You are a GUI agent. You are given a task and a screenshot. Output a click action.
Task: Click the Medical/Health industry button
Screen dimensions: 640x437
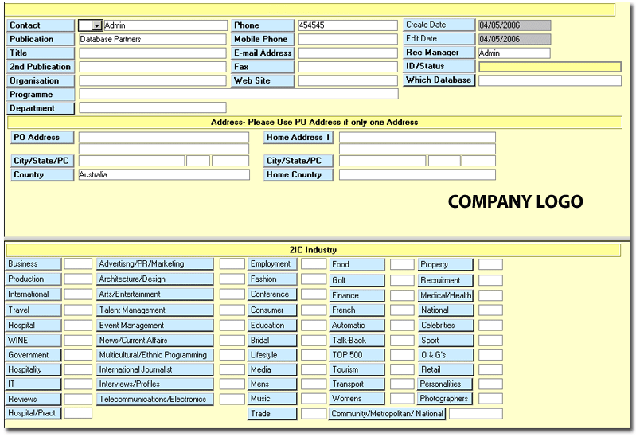[446, 295]
